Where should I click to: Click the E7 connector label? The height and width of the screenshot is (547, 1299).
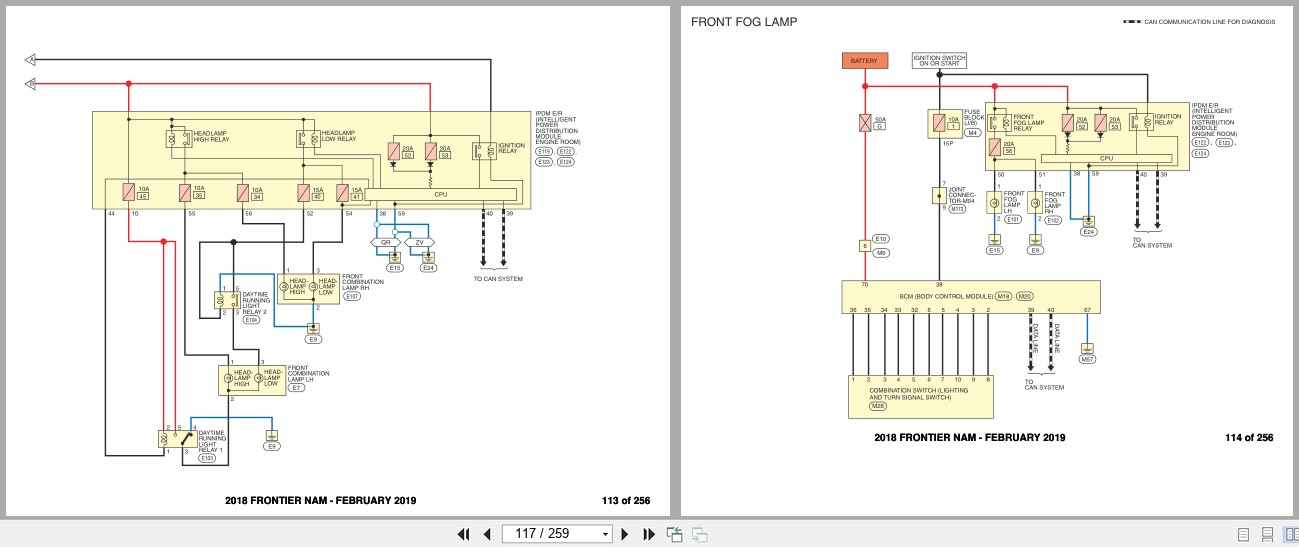click(x=294, y=386)
